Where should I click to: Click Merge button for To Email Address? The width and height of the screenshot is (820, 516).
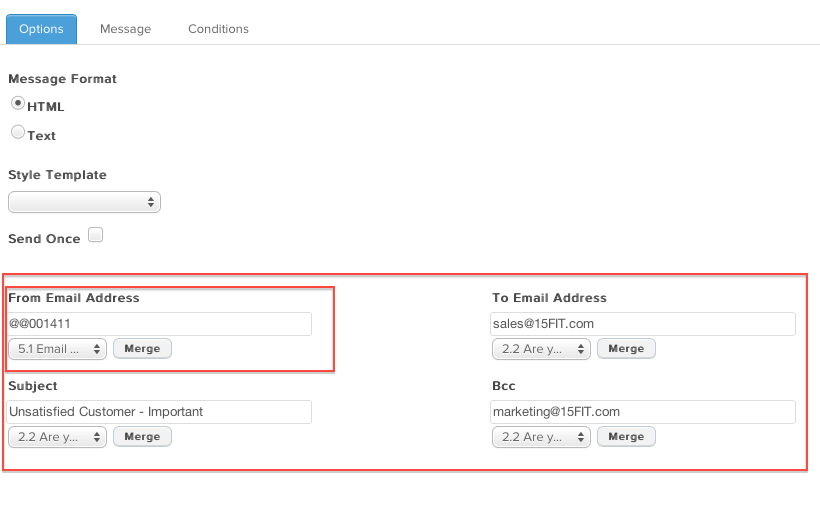(x=626, y=349)
